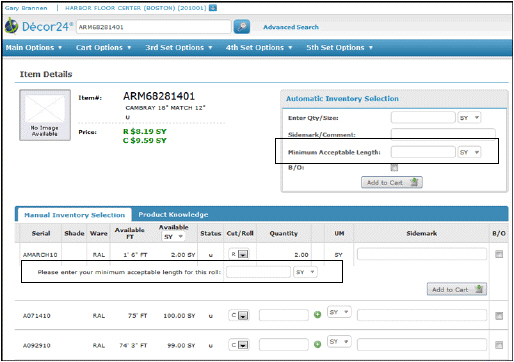
Task: Open the UM dropdown for A092910
Action: point(339,342)
